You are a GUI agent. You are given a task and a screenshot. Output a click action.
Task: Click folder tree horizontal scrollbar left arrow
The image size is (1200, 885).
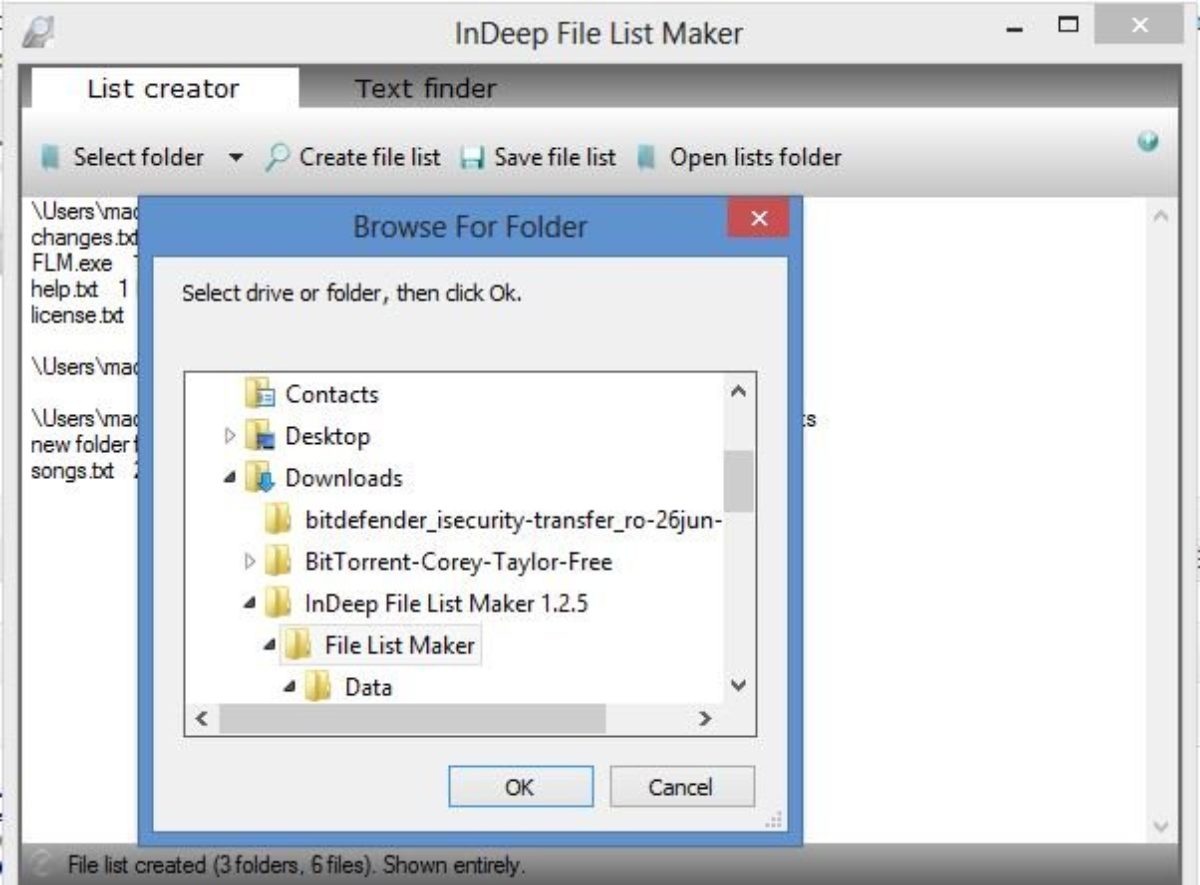(x=201, y=717)
